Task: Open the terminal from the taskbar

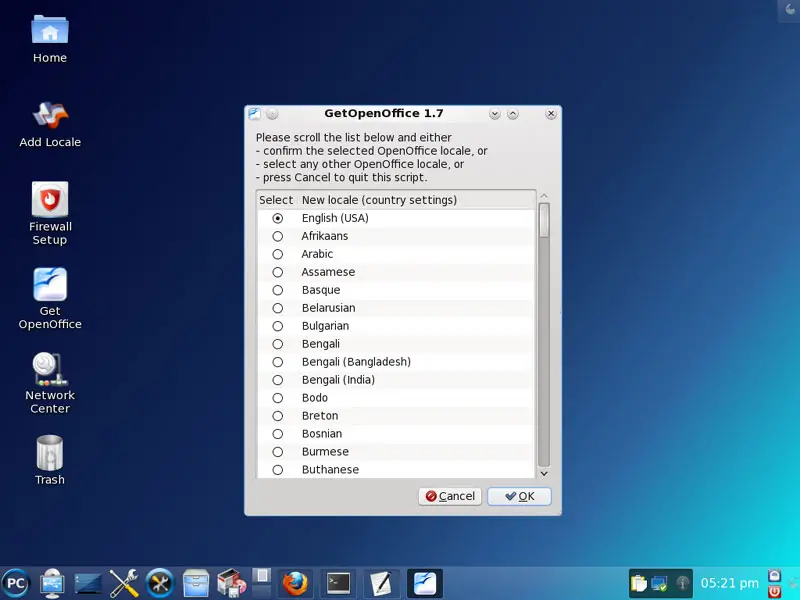Action: (x=339, y=583)
